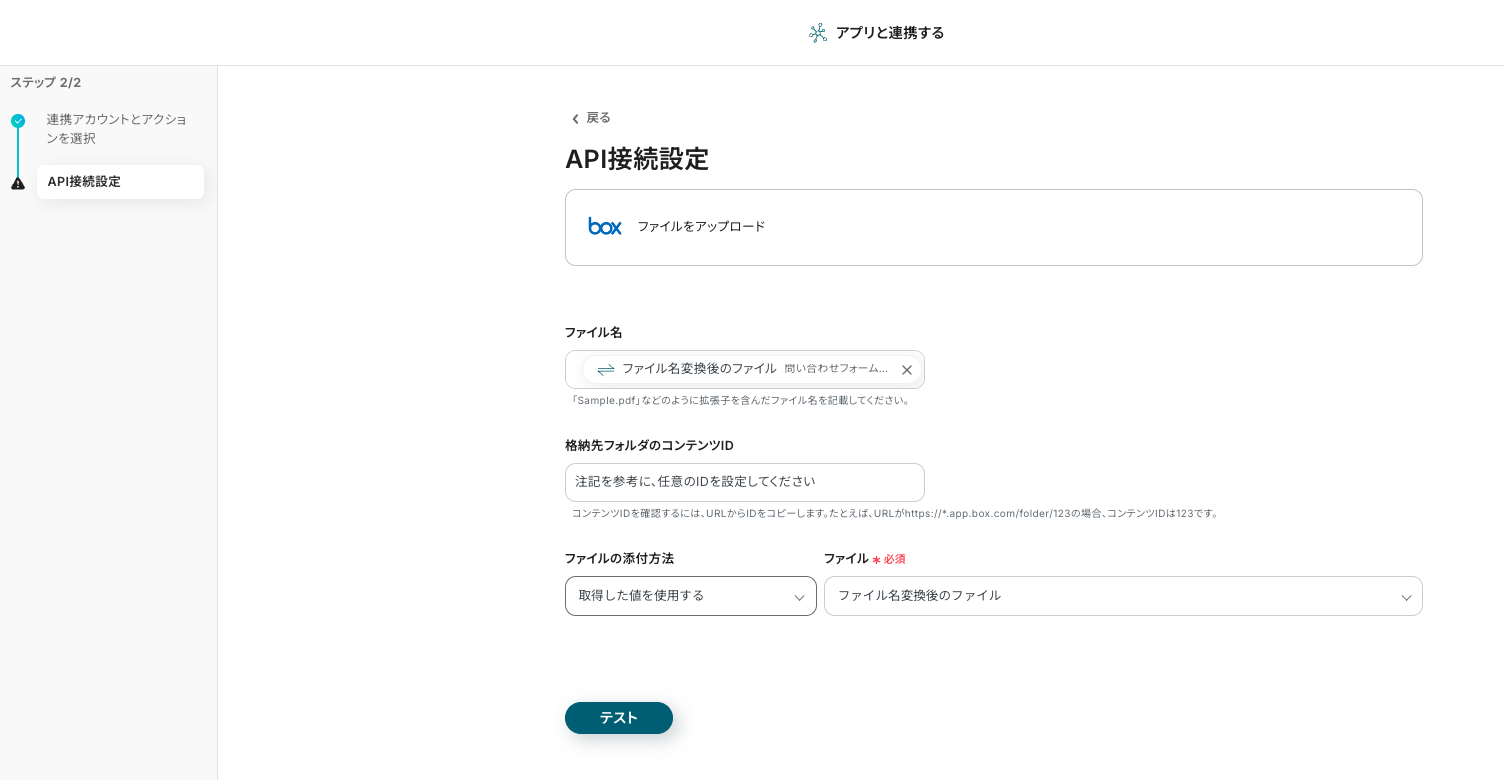Image resolution: width=1504 pixels, height=780 pixels.
Task: Click the アプリと連携する header title
Action: [x=889, y=33]
